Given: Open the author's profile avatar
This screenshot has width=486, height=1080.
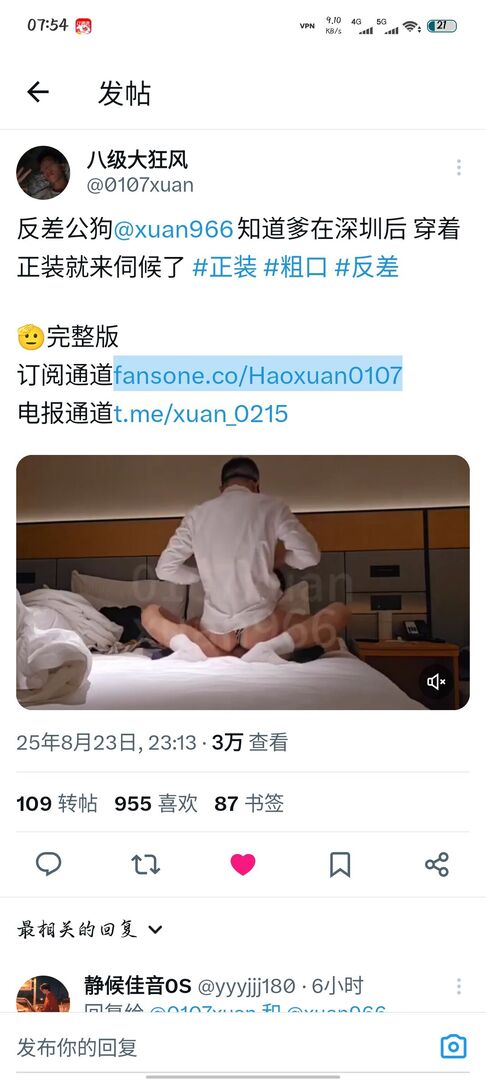Looking at the screenshot, I should [43, 173].
